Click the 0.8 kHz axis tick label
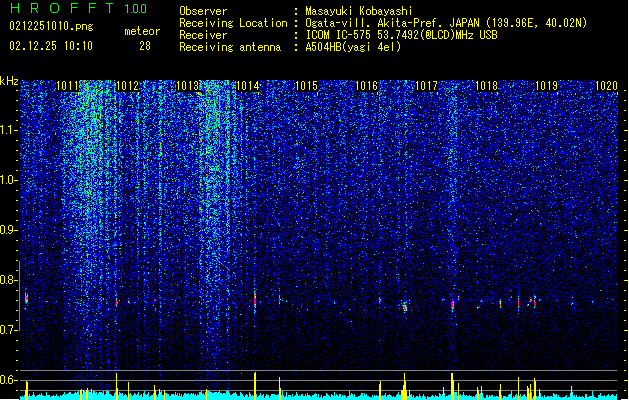The image size is (629, 400). click(9, 280)
